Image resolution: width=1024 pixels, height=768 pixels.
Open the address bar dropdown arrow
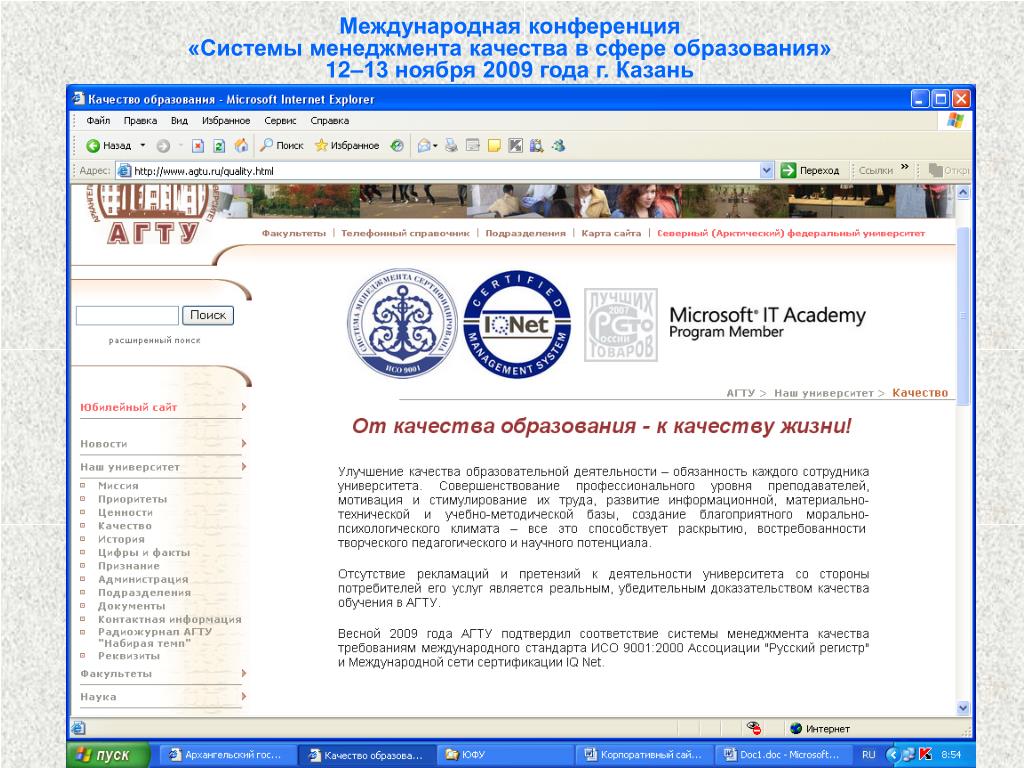click(767, 171)
